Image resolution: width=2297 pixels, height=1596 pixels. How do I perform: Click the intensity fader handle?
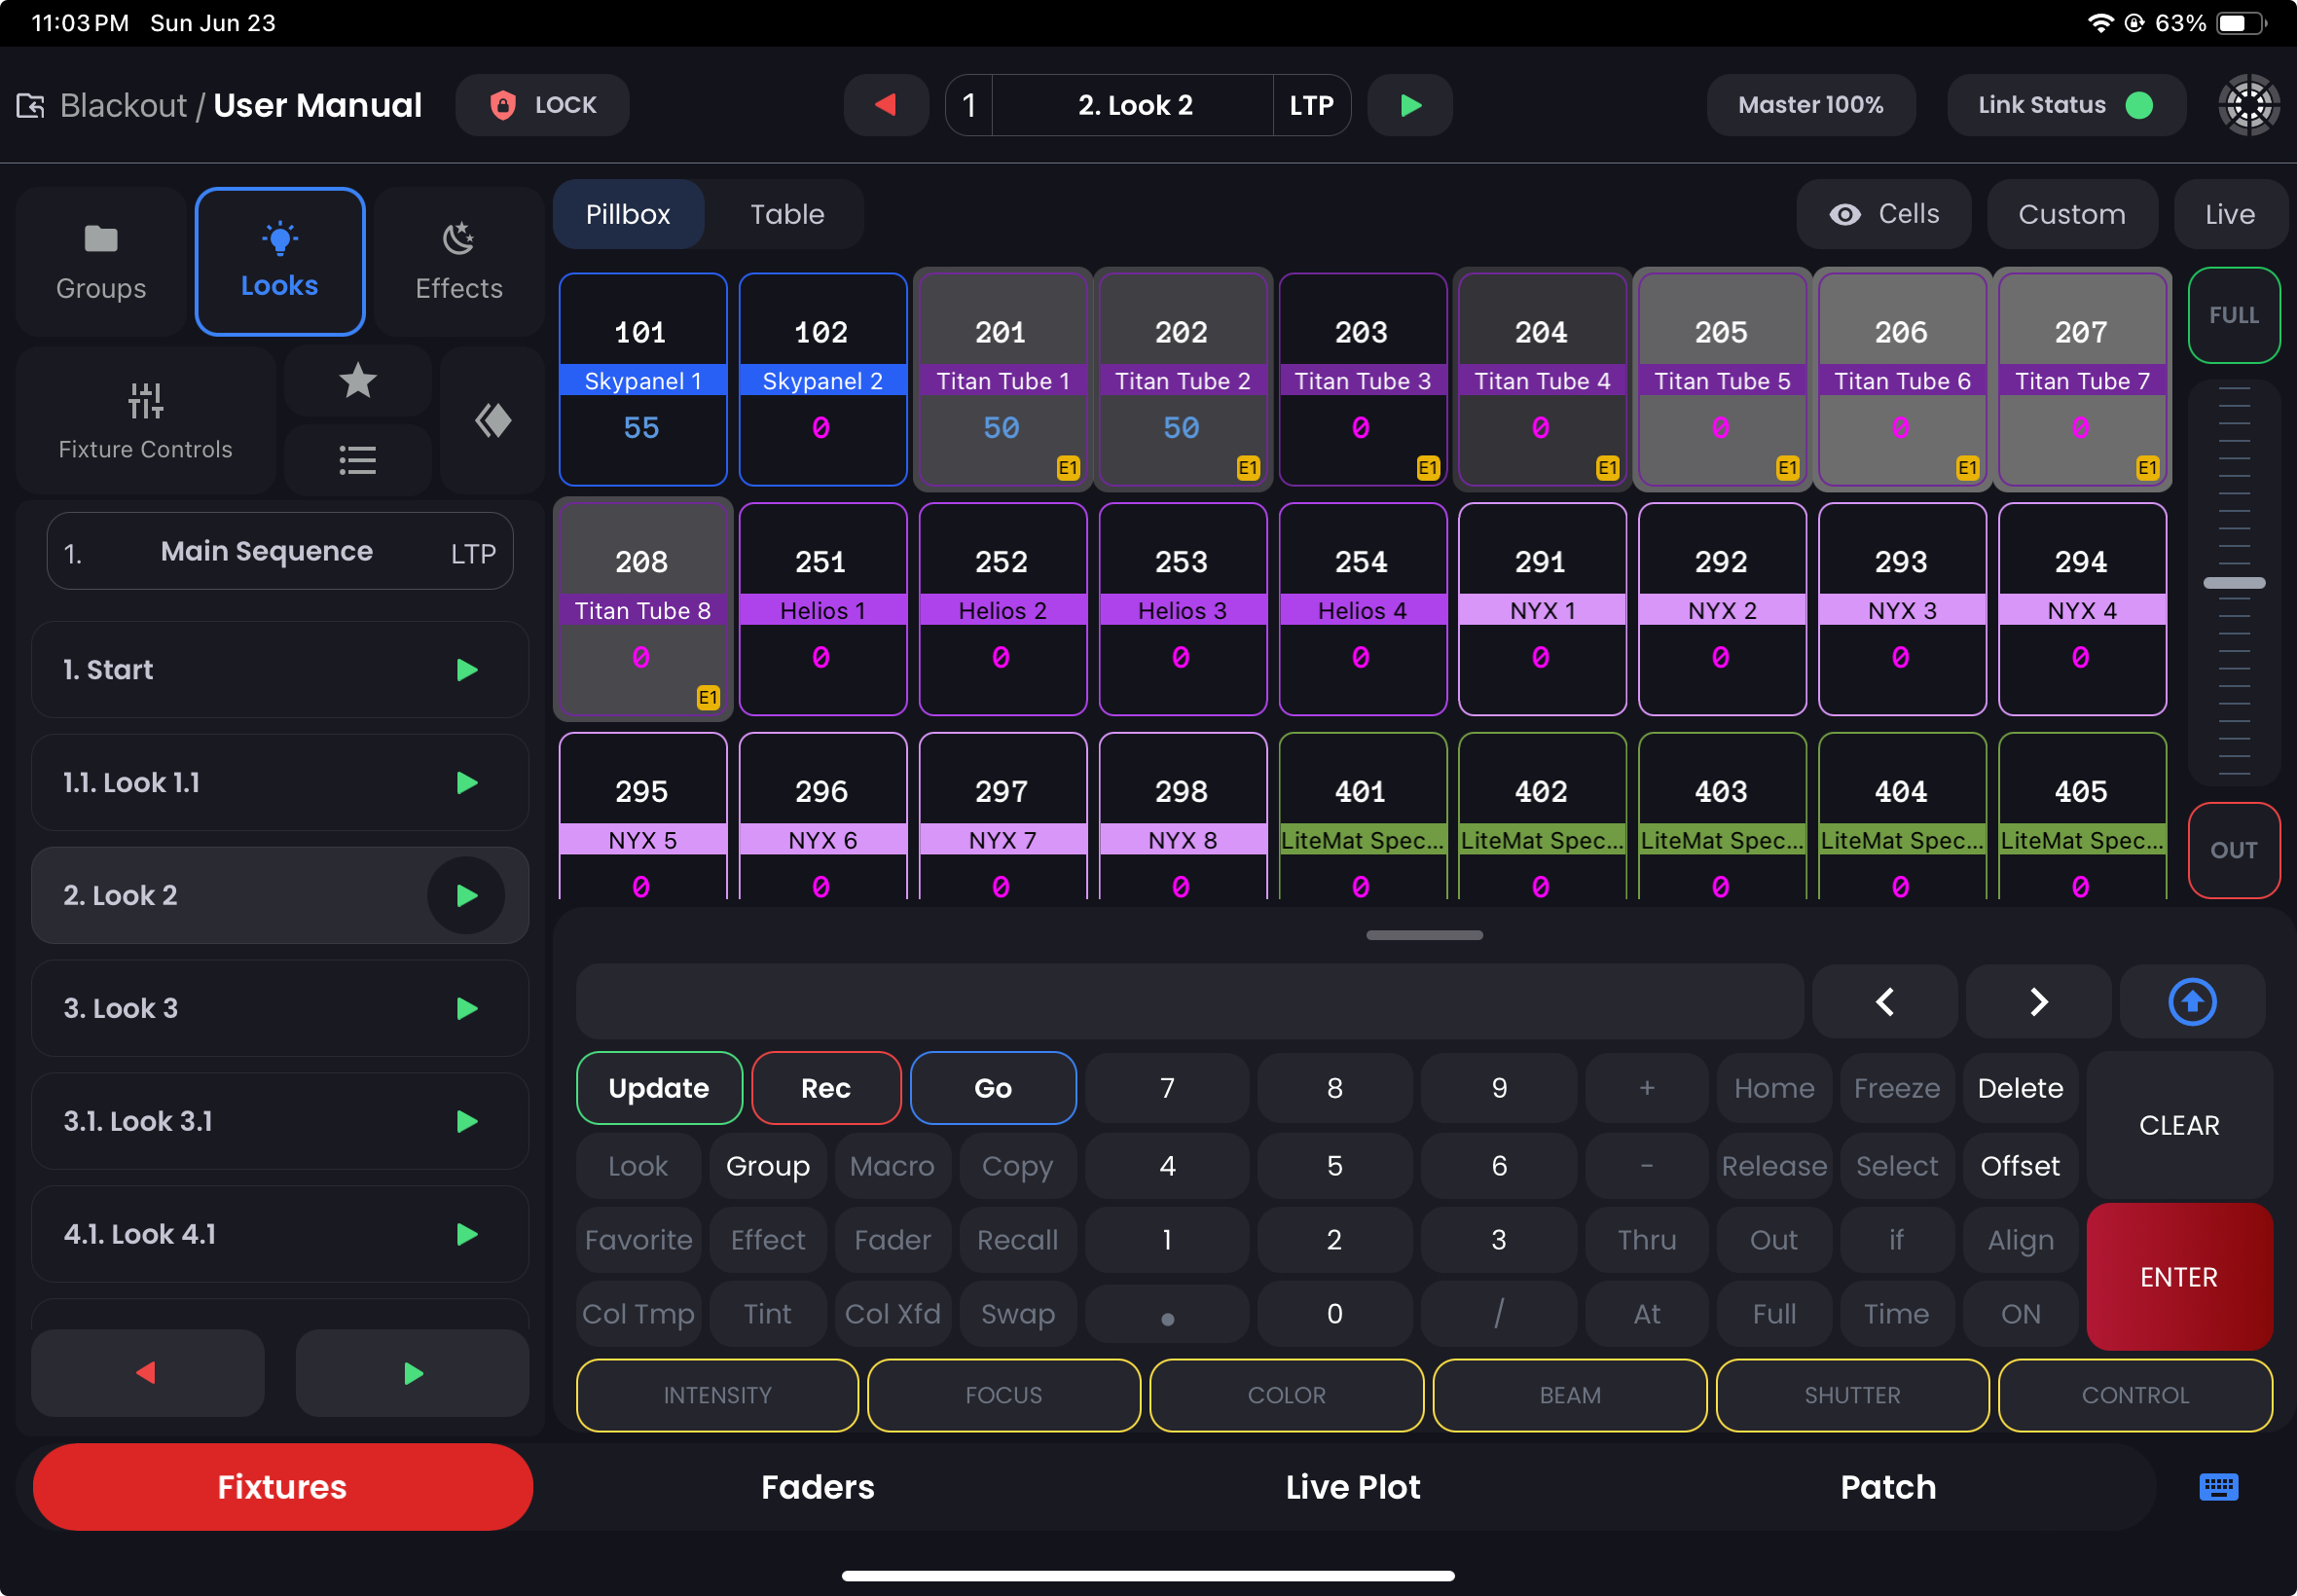[x=2233, y=583]
